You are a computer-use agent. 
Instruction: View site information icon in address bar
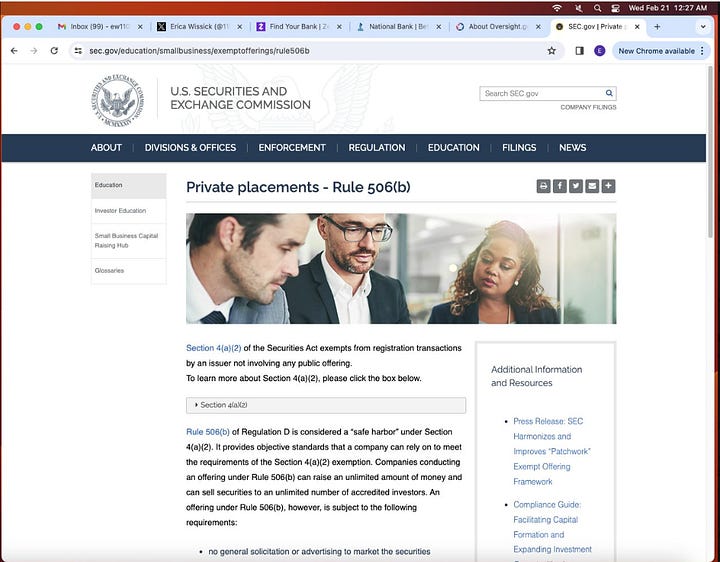point(79,51)
